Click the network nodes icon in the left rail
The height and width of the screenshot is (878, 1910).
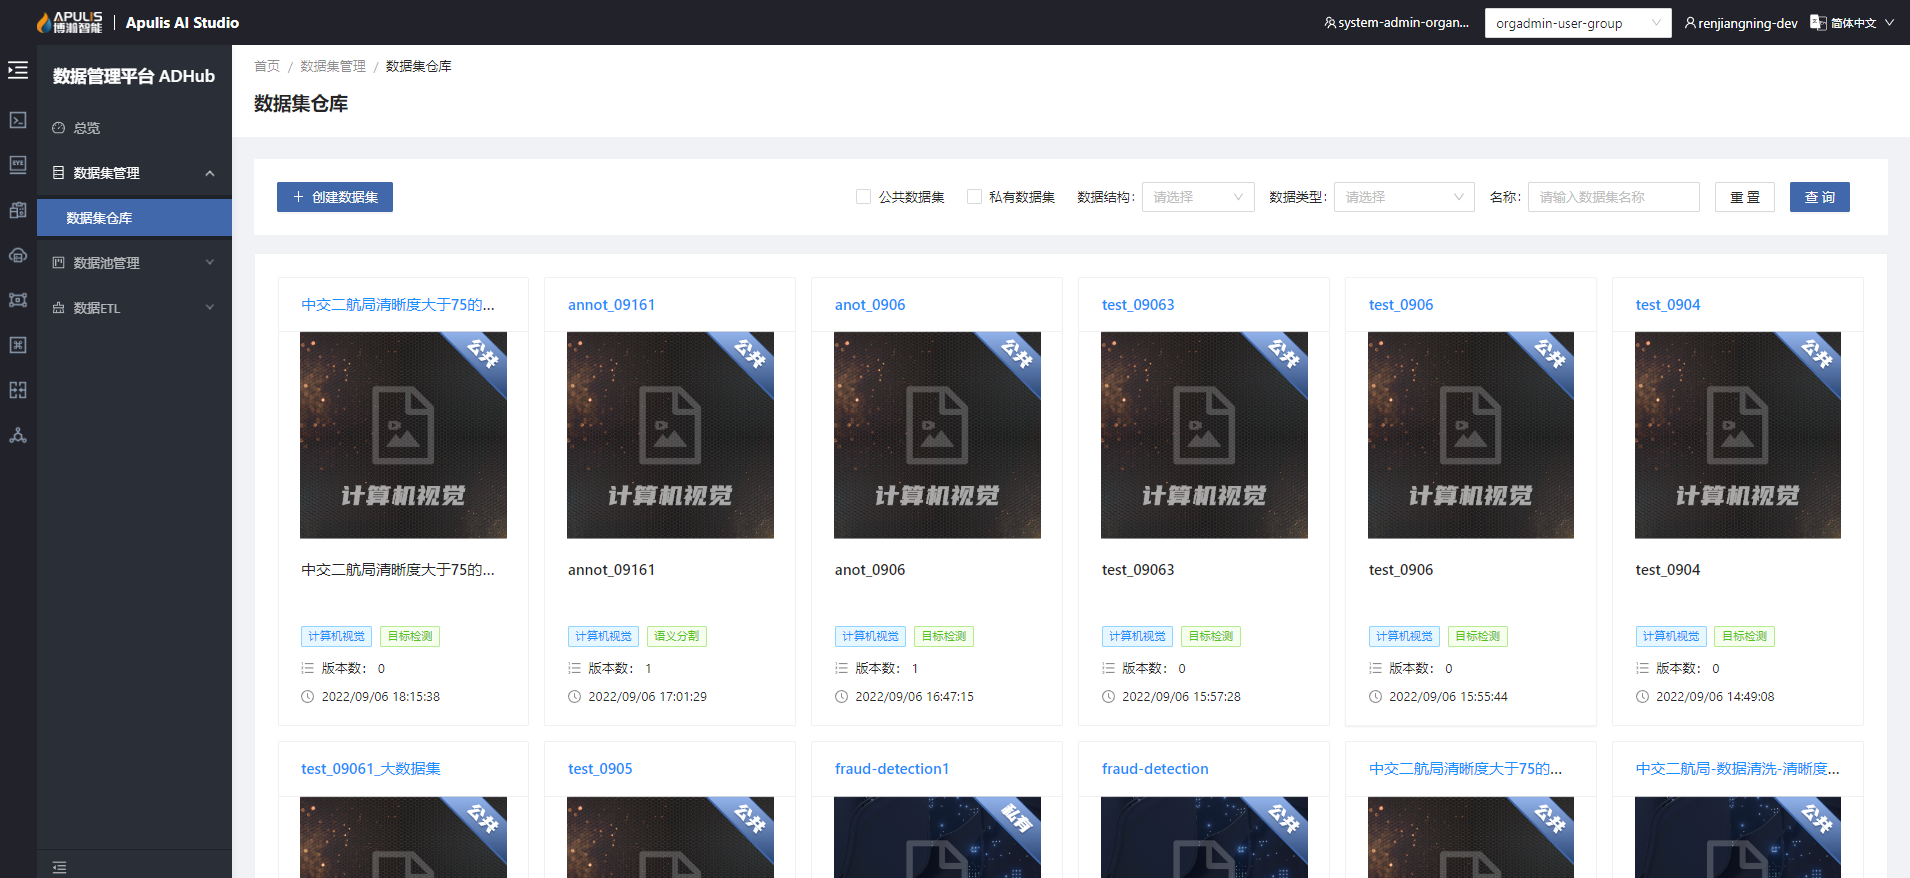(18, 435)
